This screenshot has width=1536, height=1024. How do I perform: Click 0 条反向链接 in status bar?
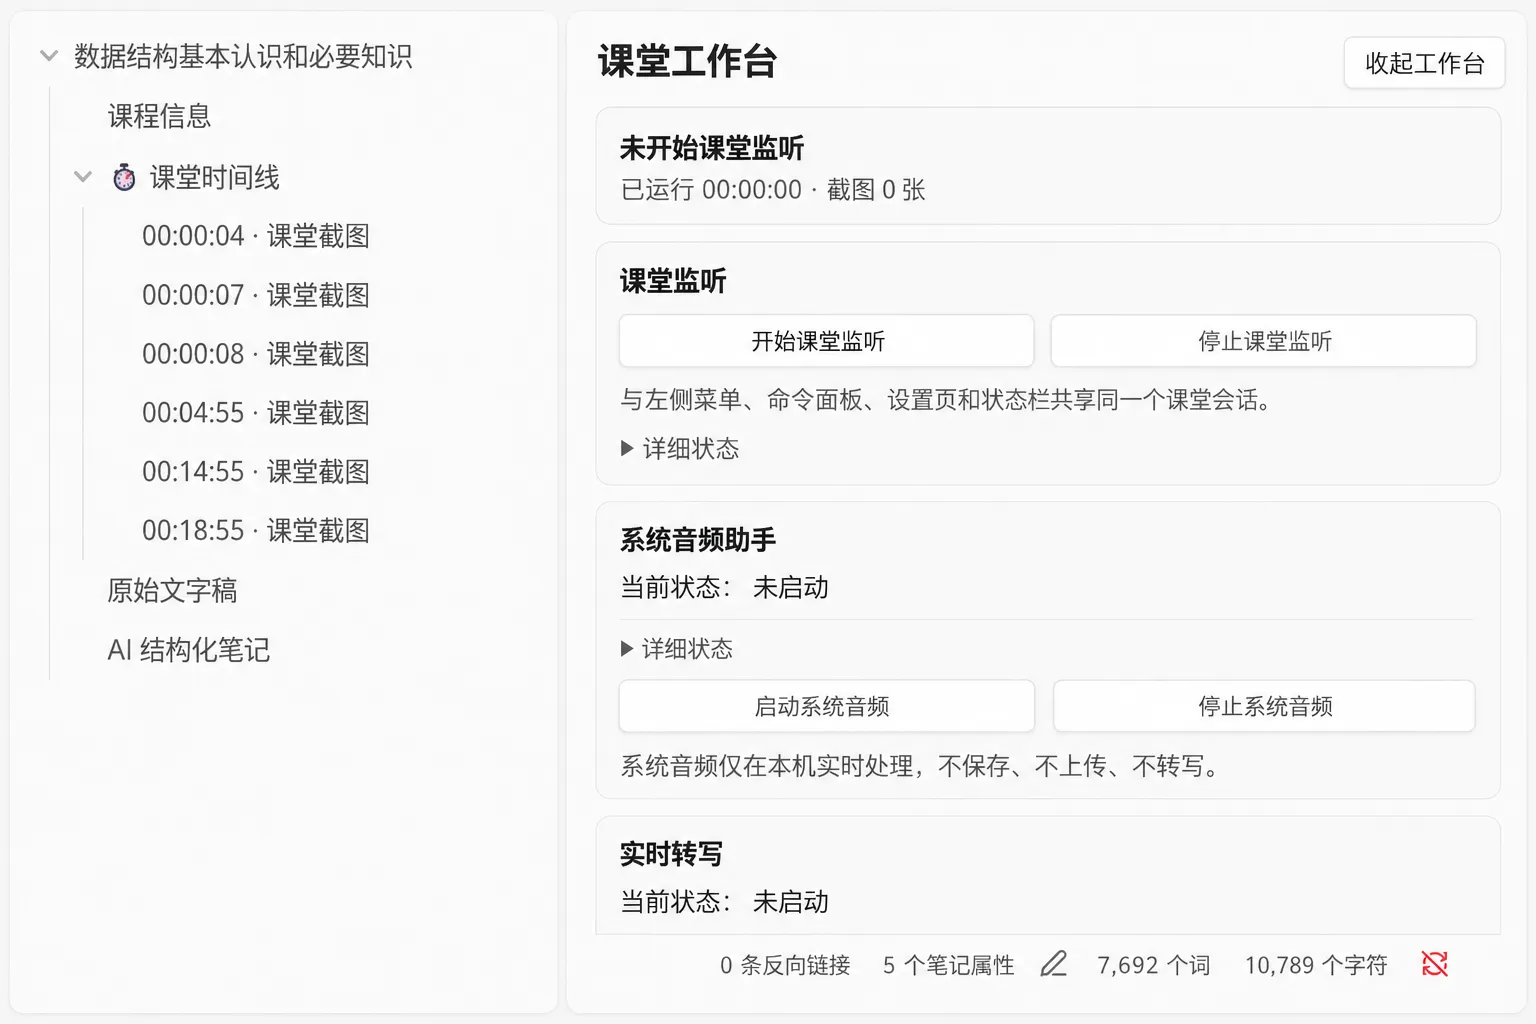[x=785, y=965]
